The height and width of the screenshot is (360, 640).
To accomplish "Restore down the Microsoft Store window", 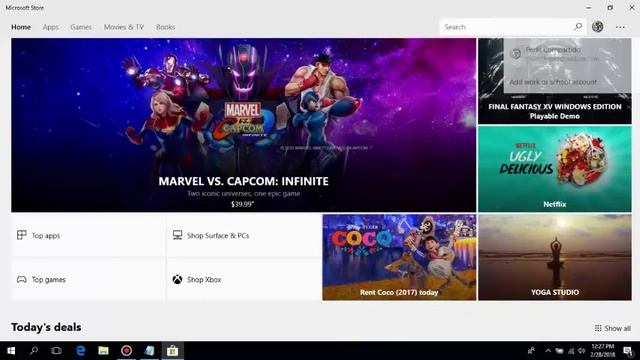I will tap(610, 7).
